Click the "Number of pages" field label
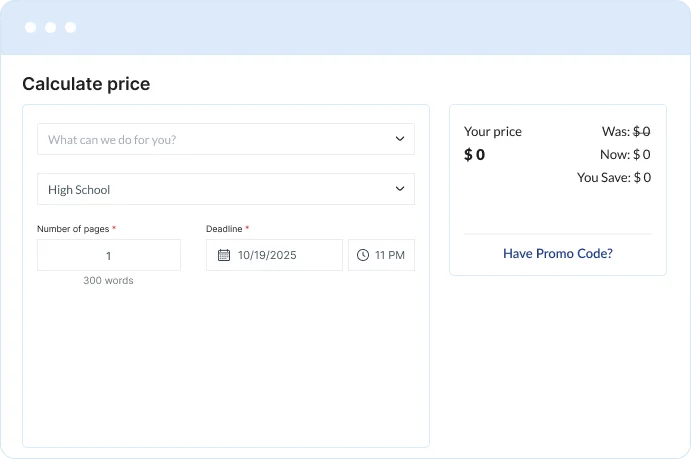This screenshot has height=459, width=691. tap(73, 229)
